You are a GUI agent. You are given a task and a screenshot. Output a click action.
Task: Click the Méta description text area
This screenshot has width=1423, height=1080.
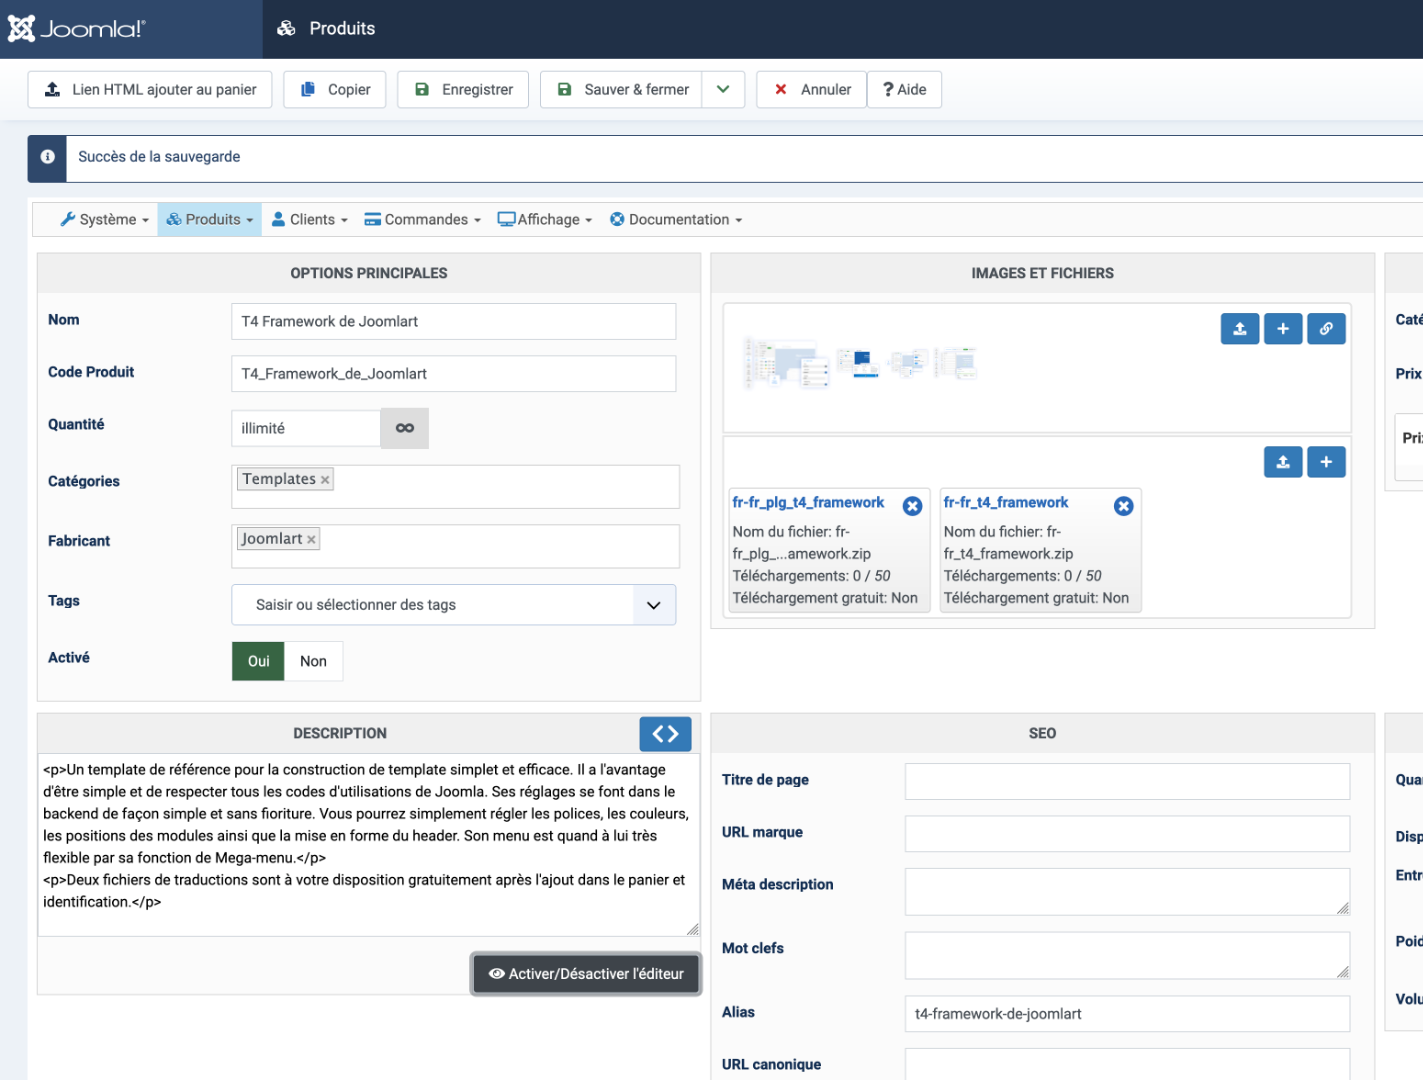(1127, 892)
